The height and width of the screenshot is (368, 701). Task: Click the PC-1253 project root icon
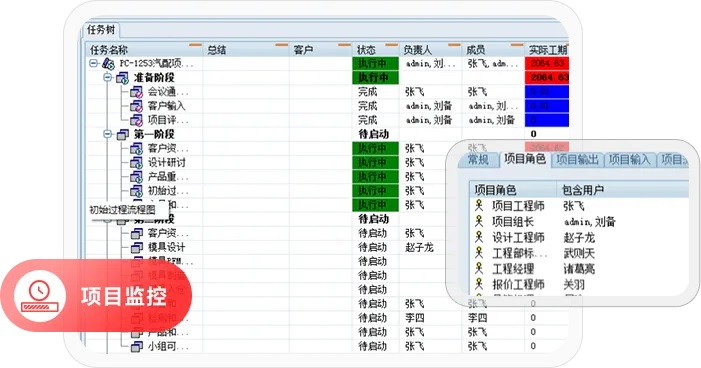click(x=109, y=63)
